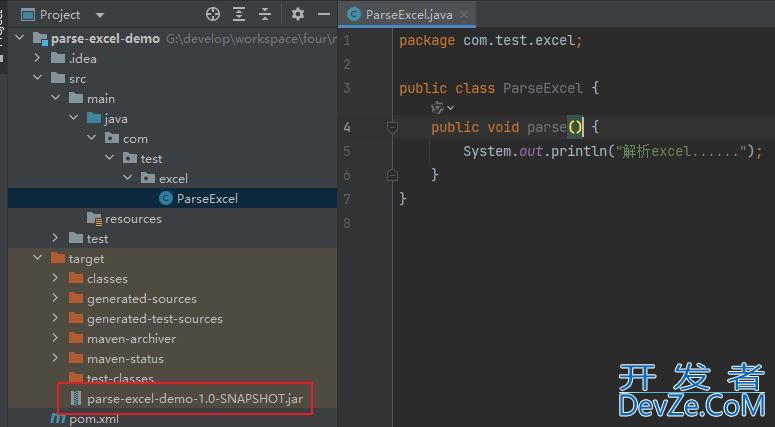Screen dimensions: 775x427
Task: Expand the test folder under src
Action: pos(55,238)
